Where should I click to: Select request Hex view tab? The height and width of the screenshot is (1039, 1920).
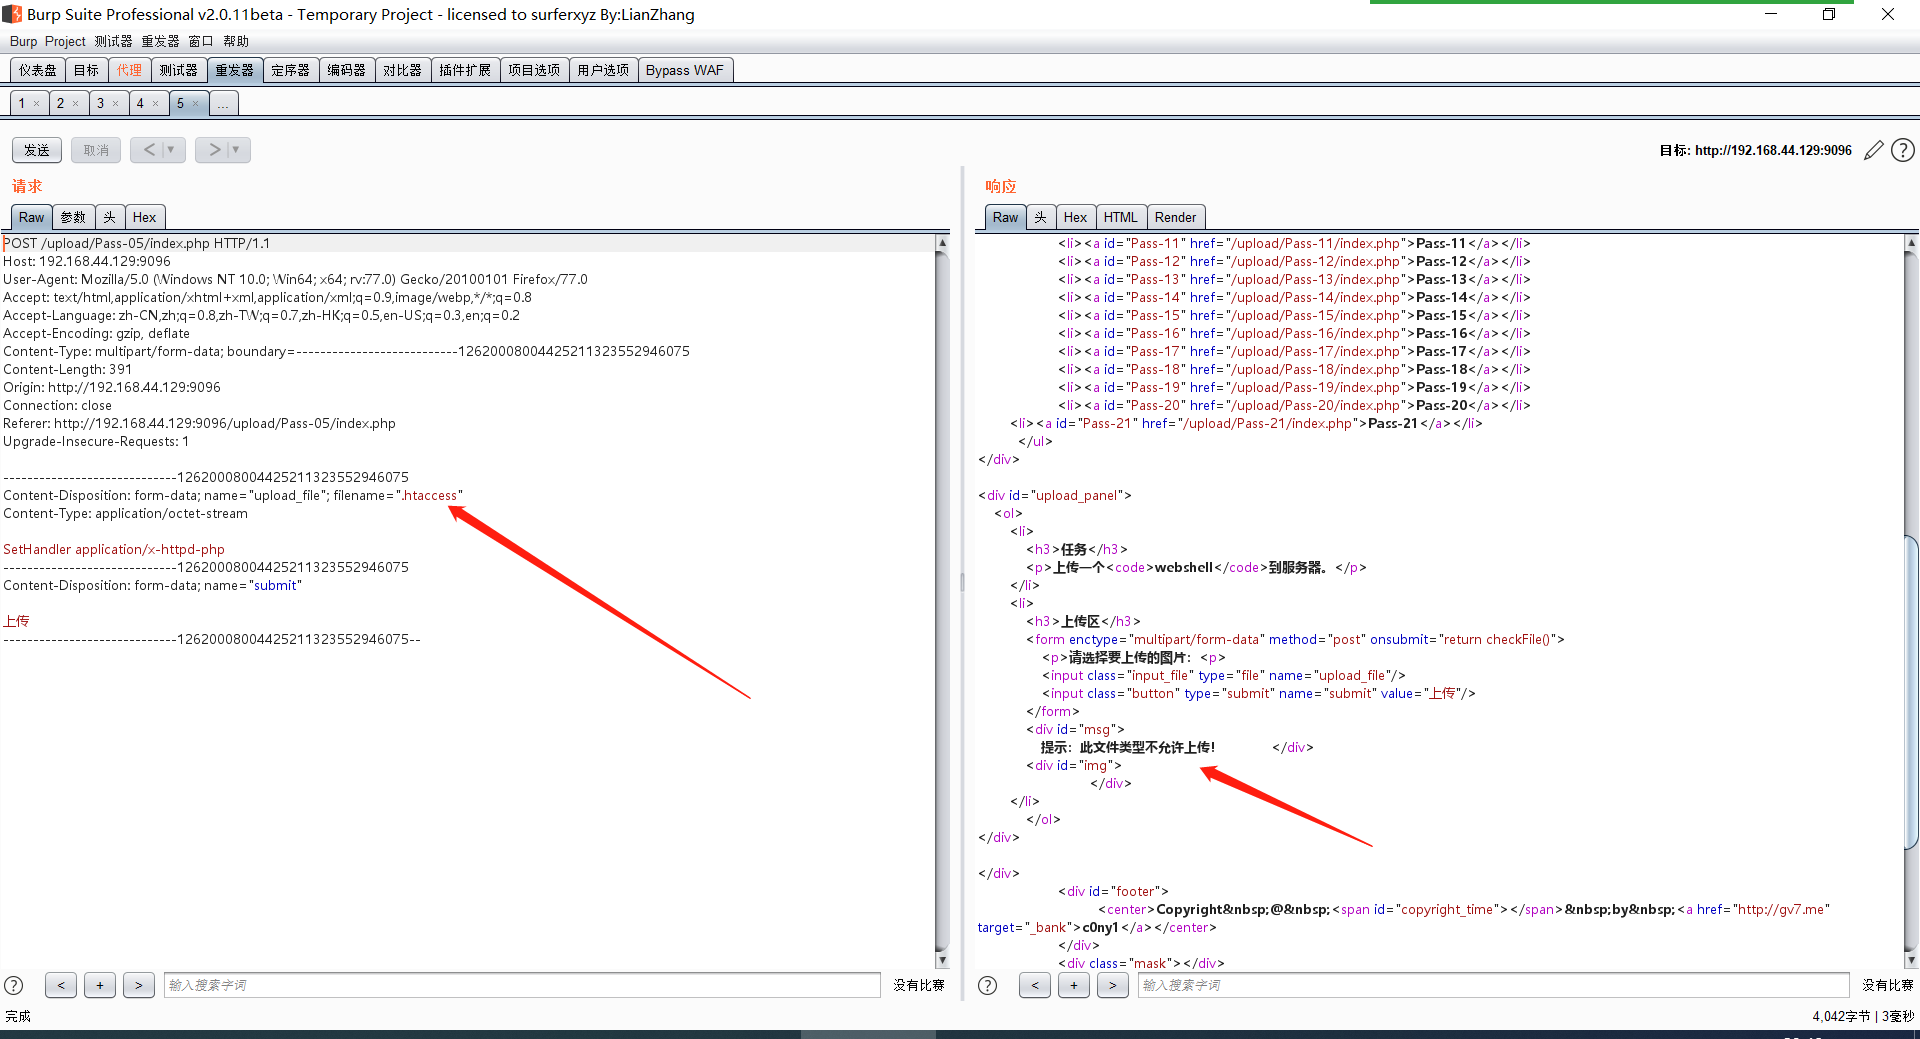145,217
